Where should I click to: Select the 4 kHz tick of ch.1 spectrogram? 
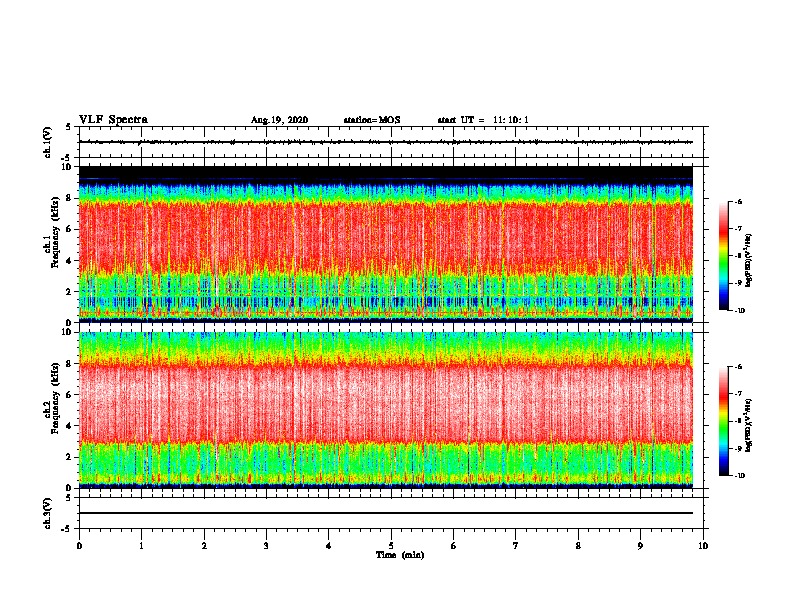click(x=70, y=261)
